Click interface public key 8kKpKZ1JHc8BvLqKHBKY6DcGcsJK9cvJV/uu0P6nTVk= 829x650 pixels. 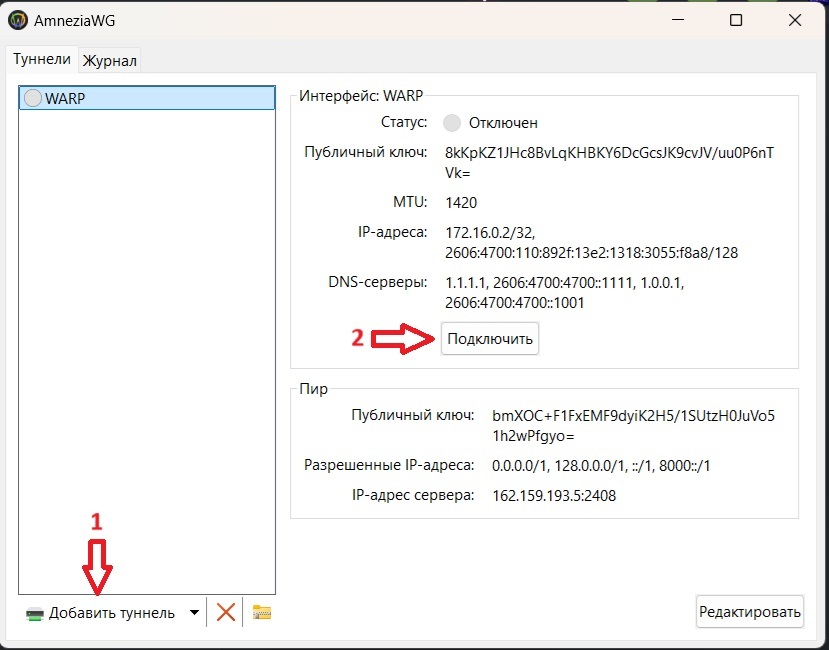point(610,163)
